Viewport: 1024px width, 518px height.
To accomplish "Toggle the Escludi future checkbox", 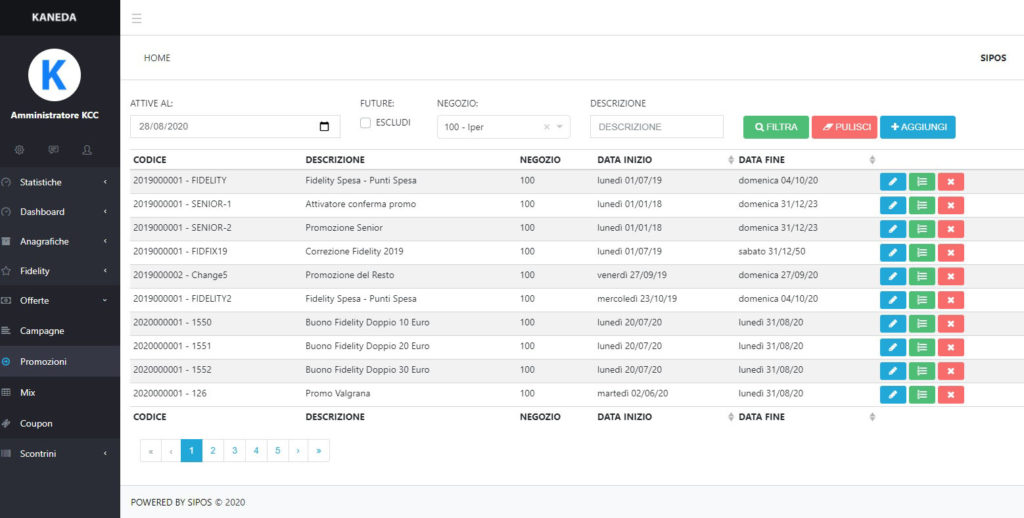I will [366, 123].
